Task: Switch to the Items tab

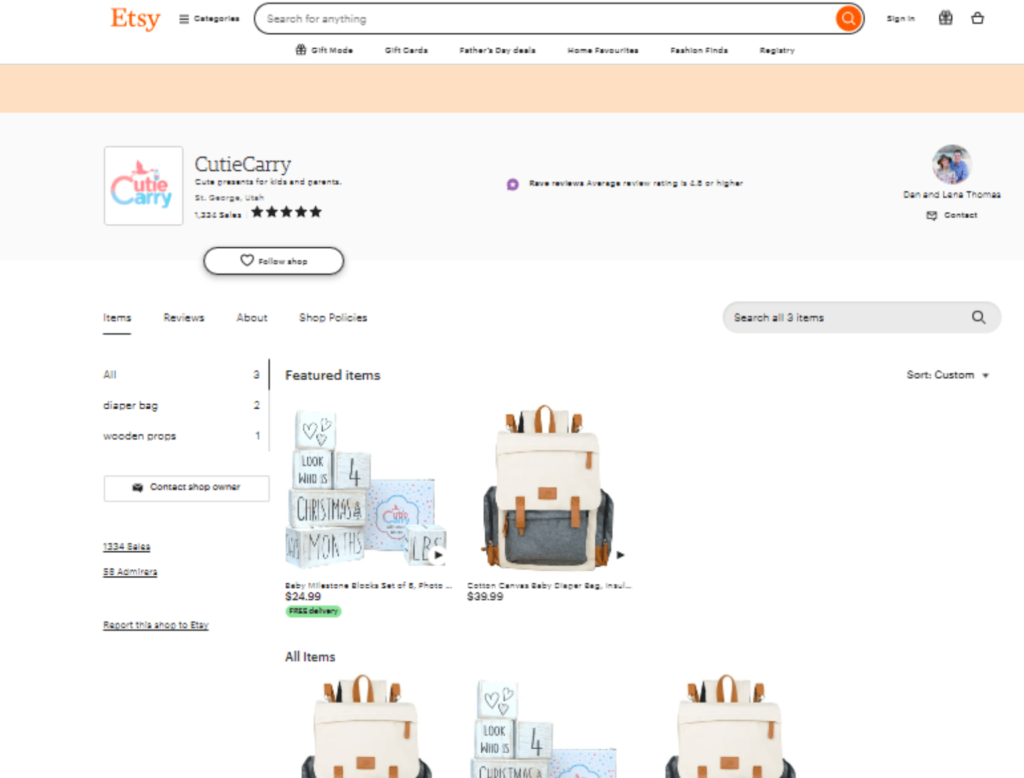Action: [x=117, y=317]
